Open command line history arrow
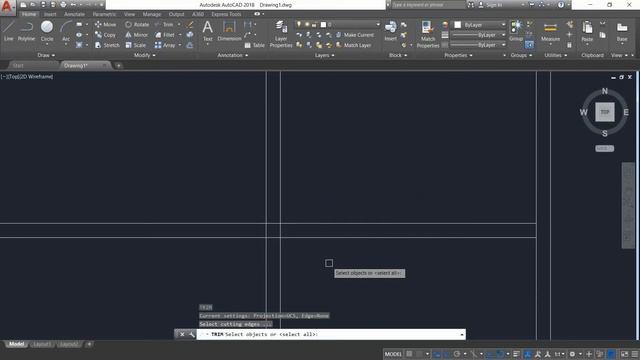Viewport: 640px width, 360px height. click(x=462, y=335)
